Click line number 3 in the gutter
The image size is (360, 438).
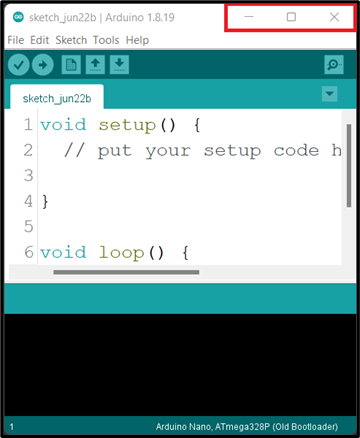click(29, 176)
